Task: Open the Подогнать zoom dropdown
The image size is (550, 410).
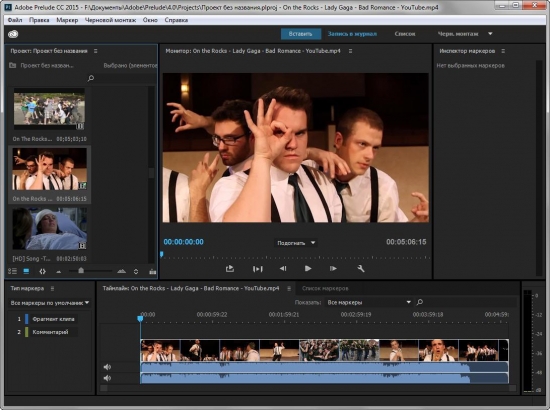Action: (296, 243)
